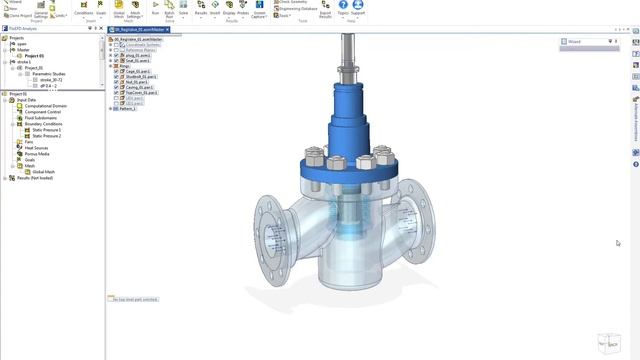
Task: Click Clone Project in the ribbon
Action: click(x=18, y=16)
